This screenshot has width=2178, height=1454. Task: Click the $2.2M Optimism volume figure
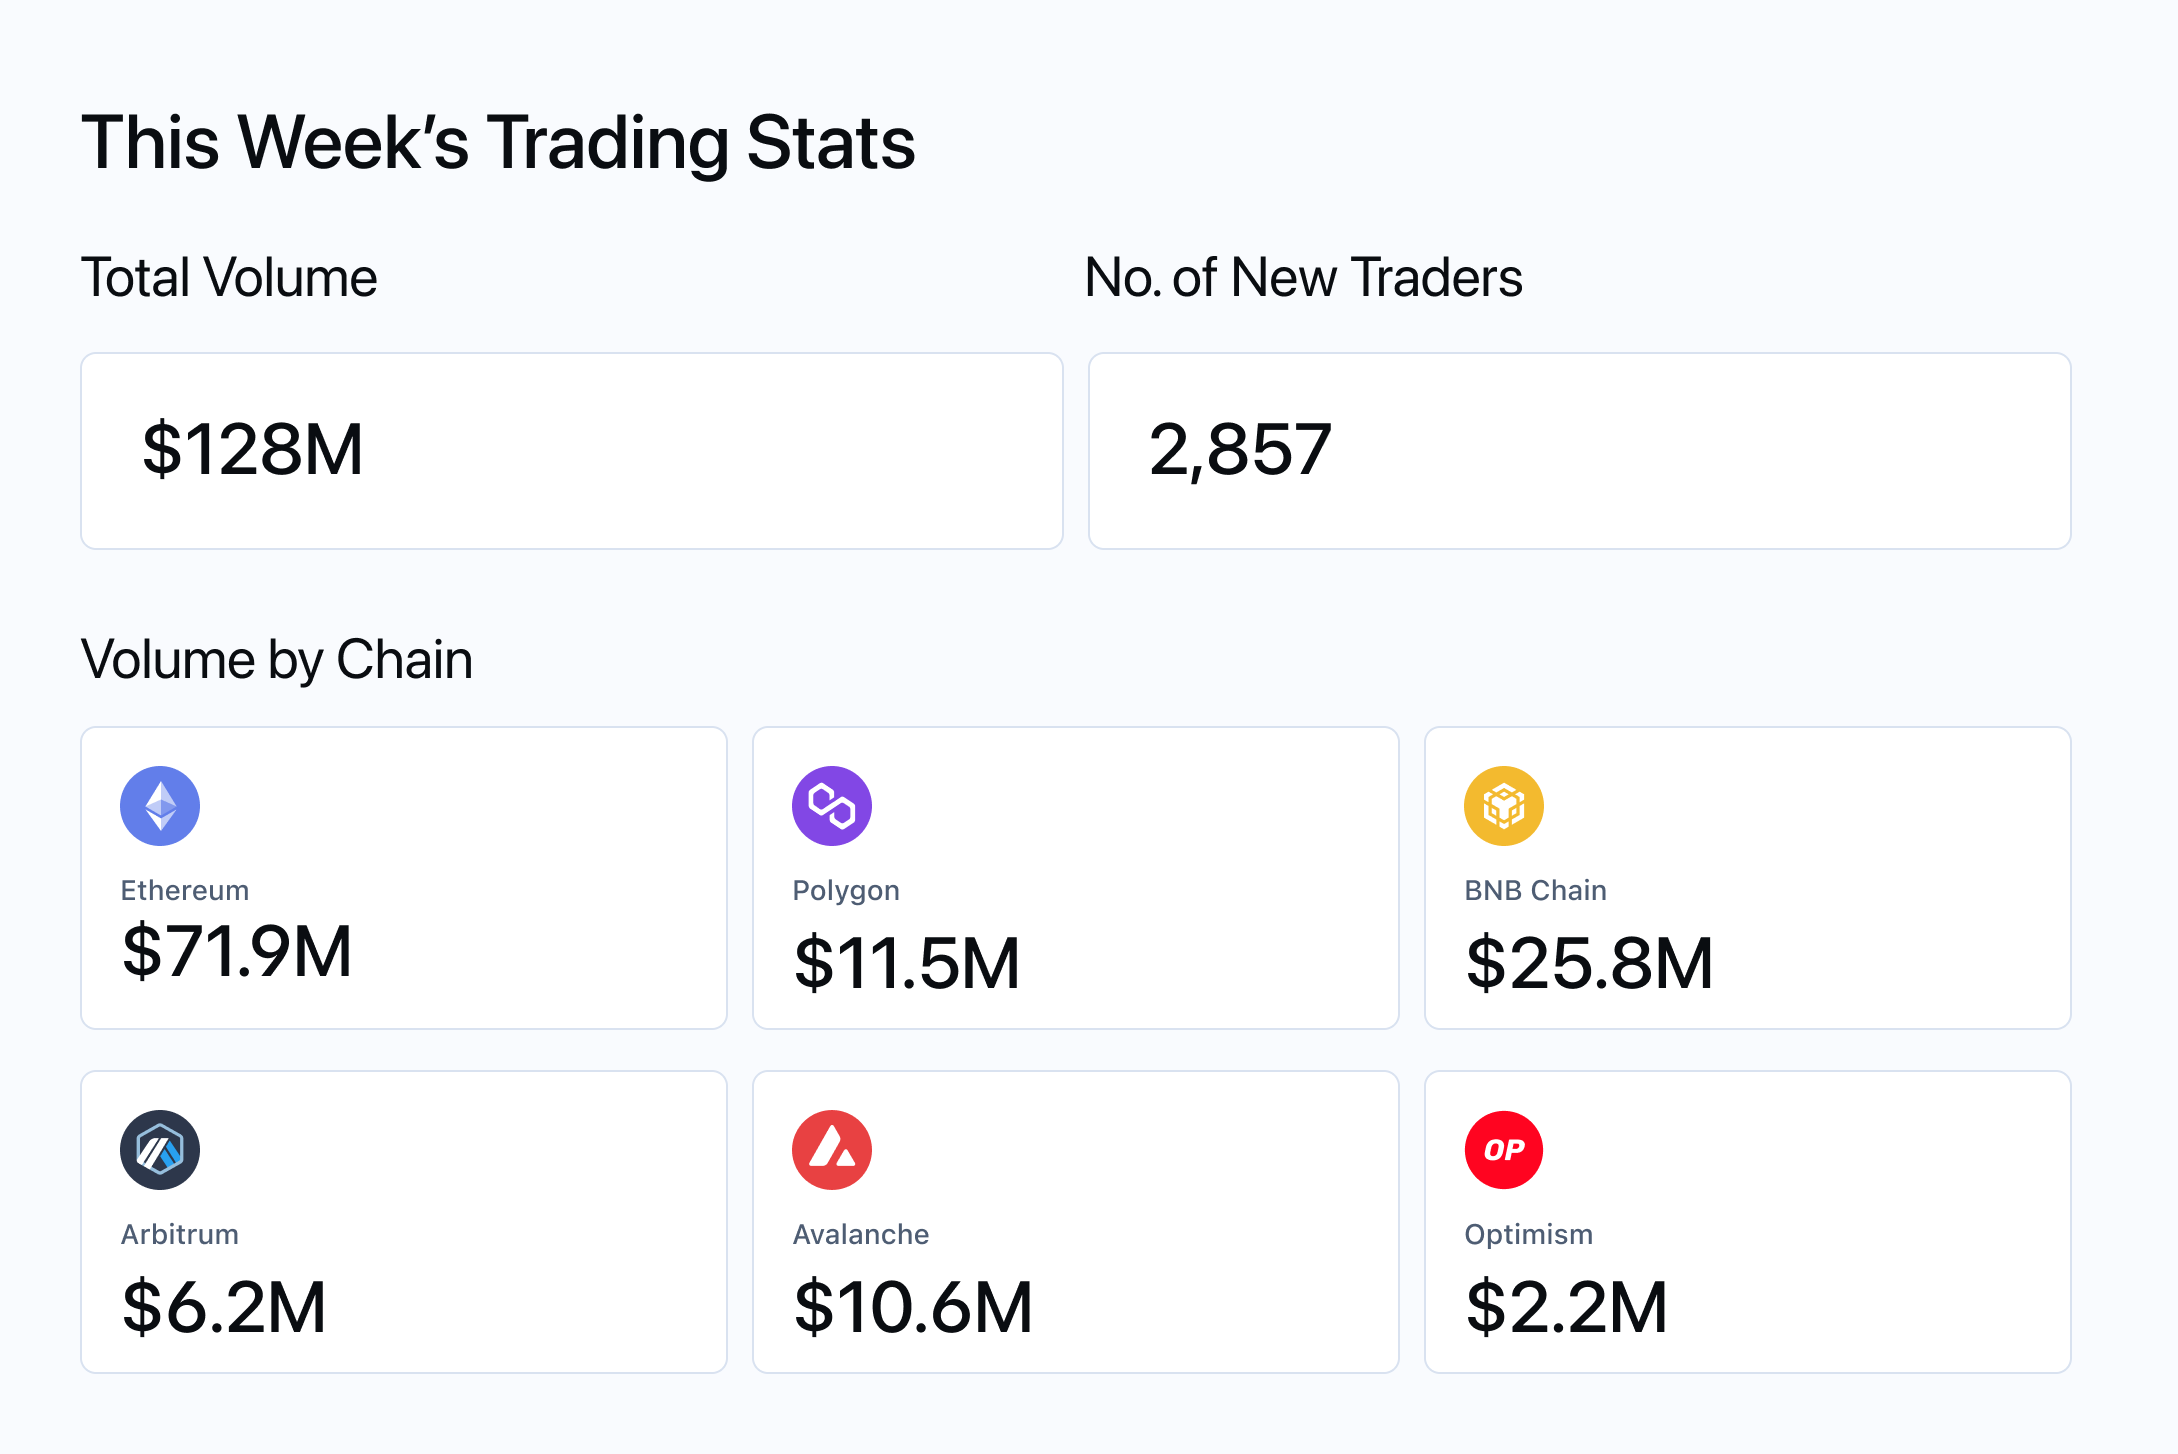coord(1567,1307)
